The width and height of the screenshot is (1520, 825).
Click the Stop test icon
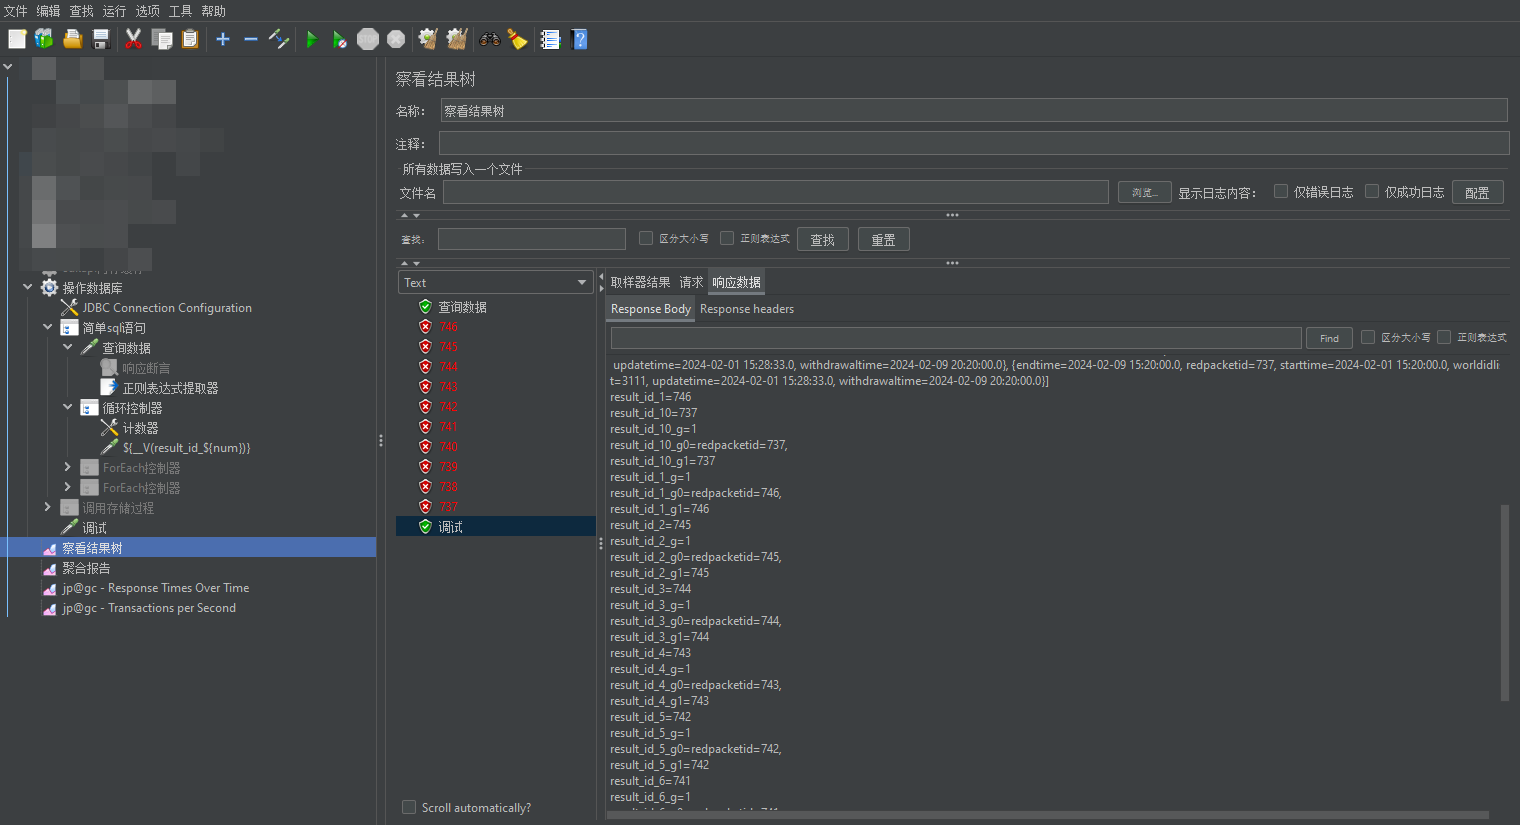368,39
